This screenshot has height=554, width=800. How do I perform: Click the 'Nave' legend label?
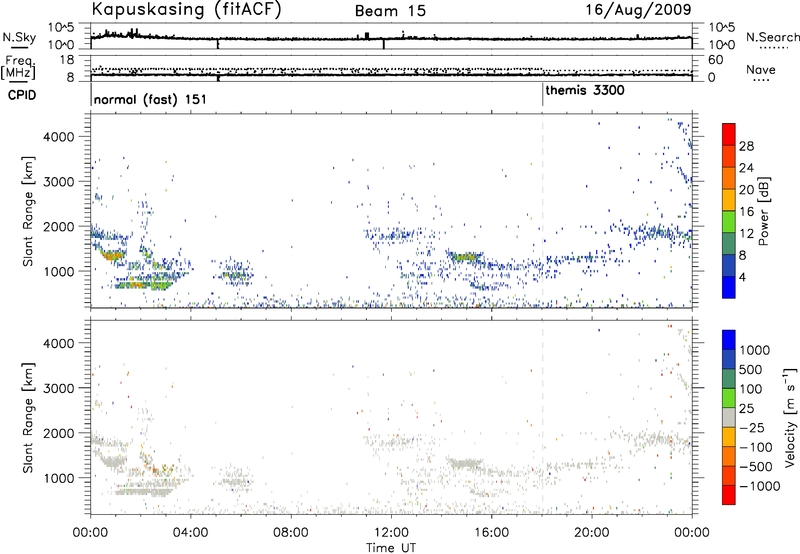(x=761, y=70)
